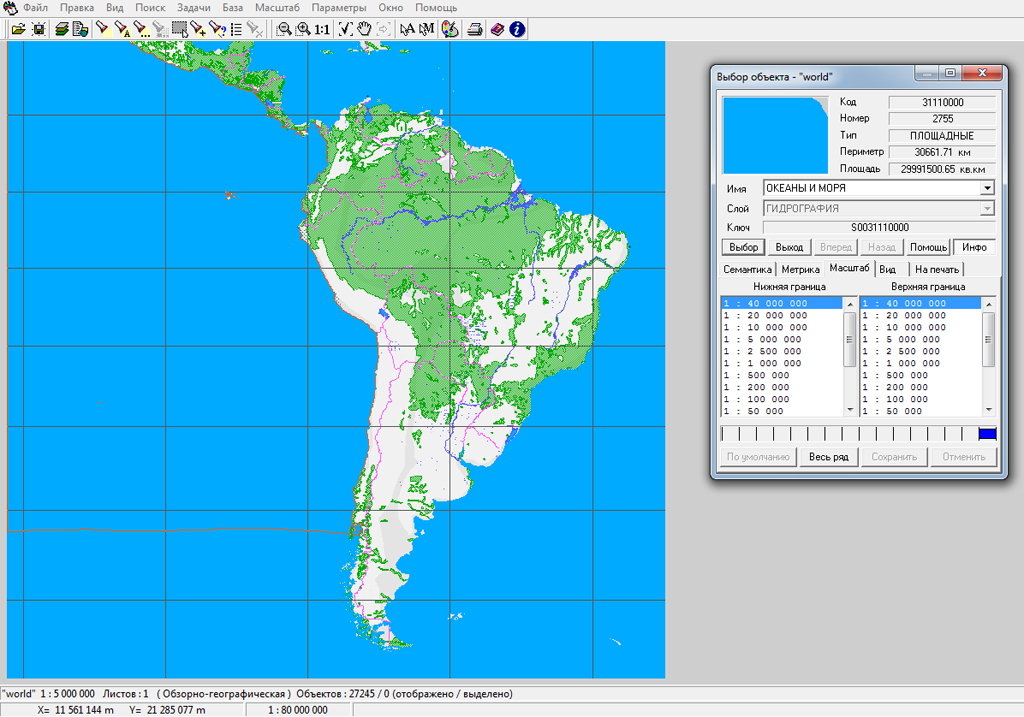Open the Поиск menu
Image resolution: width=1024 pixels, height=717 pixels.
tap(150, 8)
